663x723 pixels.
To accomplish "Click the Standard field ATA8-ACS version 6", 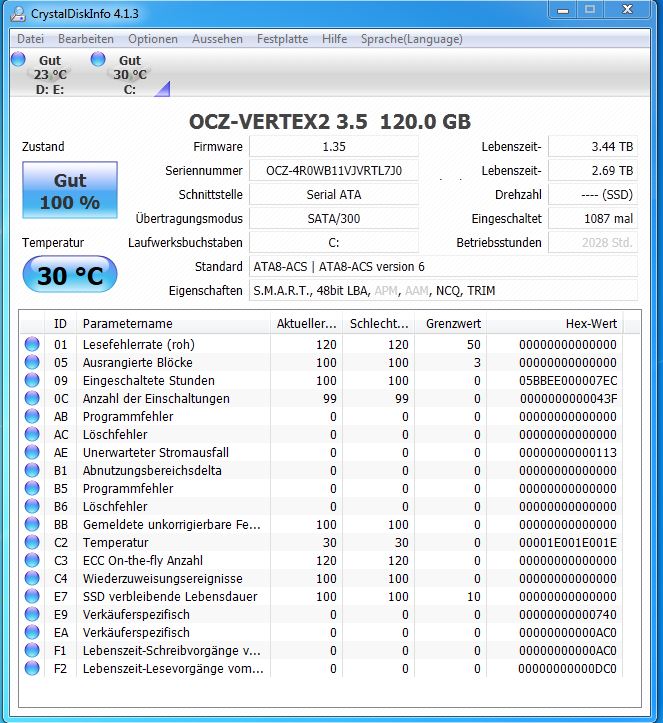I will 444,267.
